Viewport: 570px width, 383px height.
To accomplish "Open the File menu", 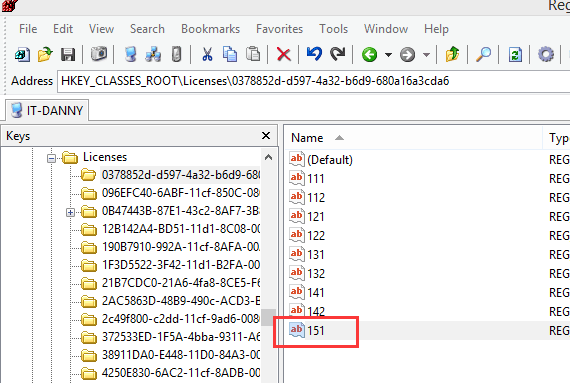I will (28, 29).
